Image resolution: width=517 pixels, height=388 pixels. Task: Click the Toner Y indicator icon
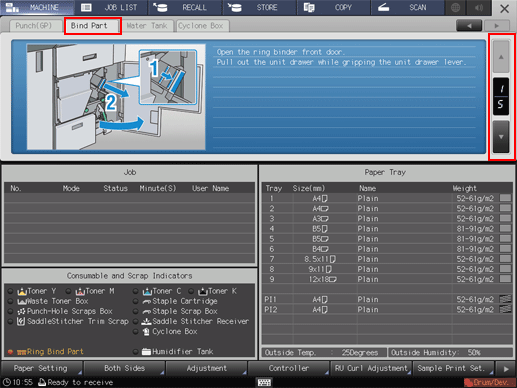pyautogui.click(x=22, y=292)
